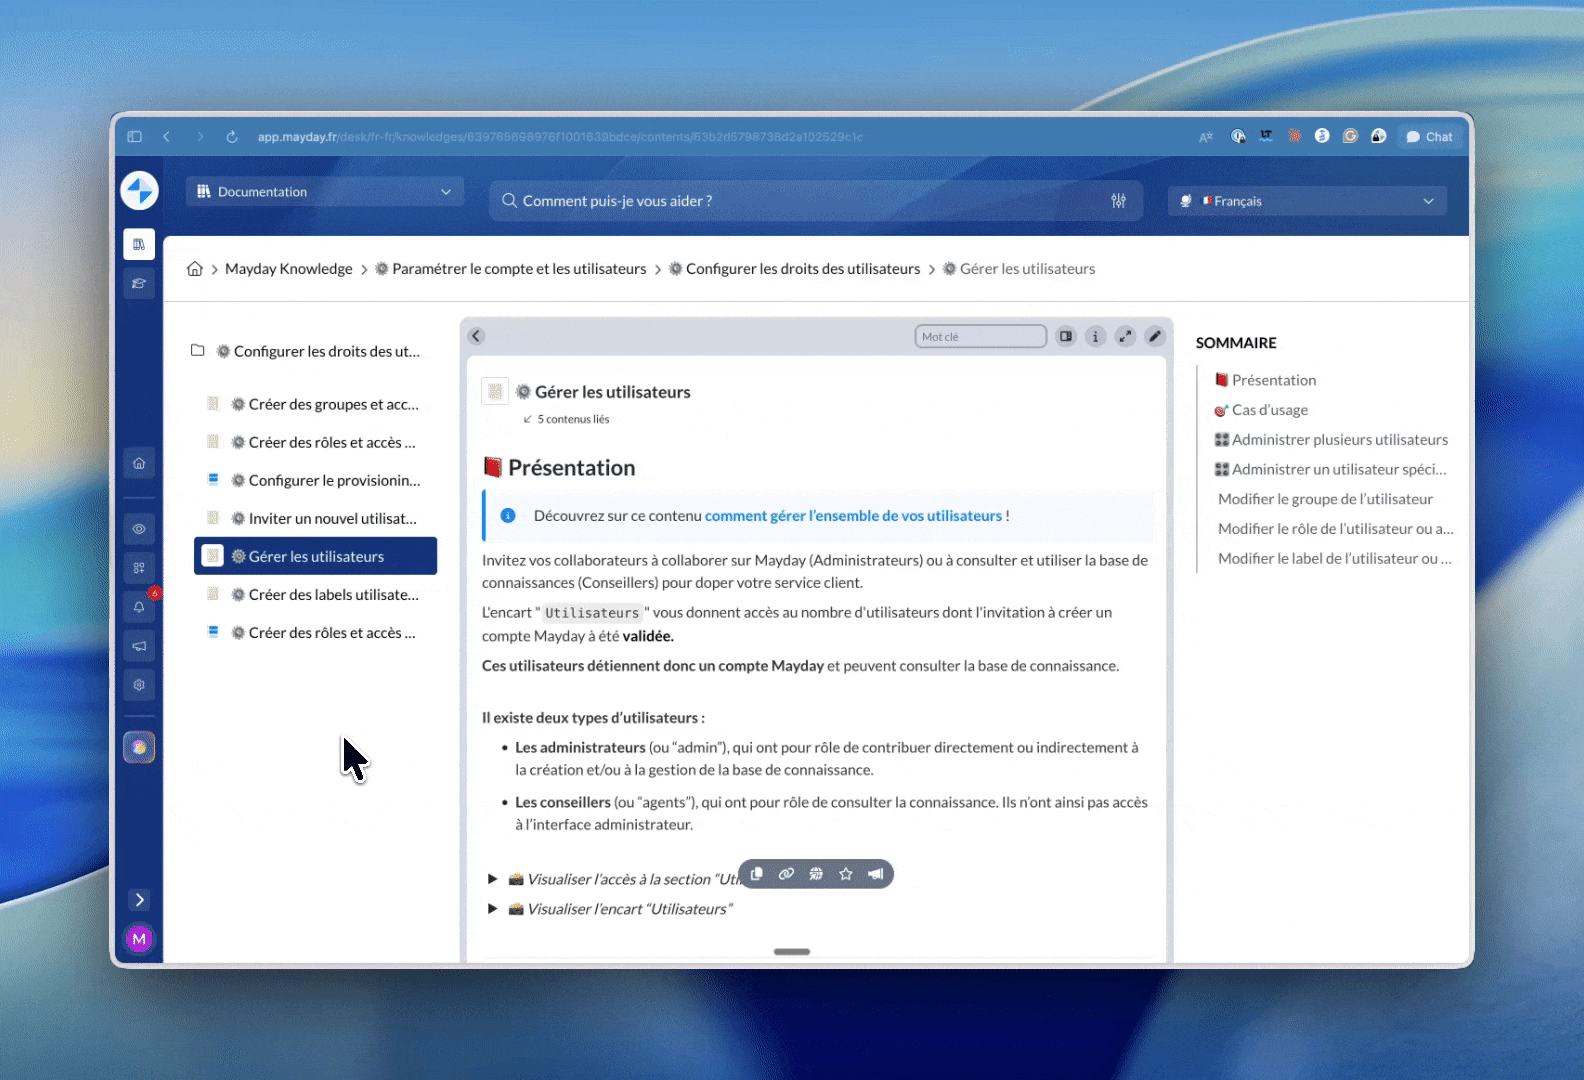Click the eye icon in the left sidebar

139,529
